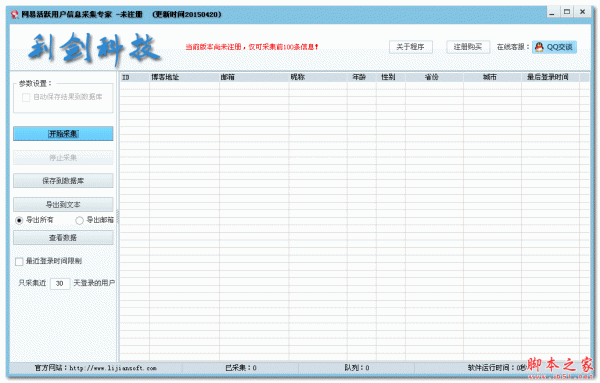The image size is (600, 383).
Task: Open the 关于程序 dialog
Action: pos(411,47)
